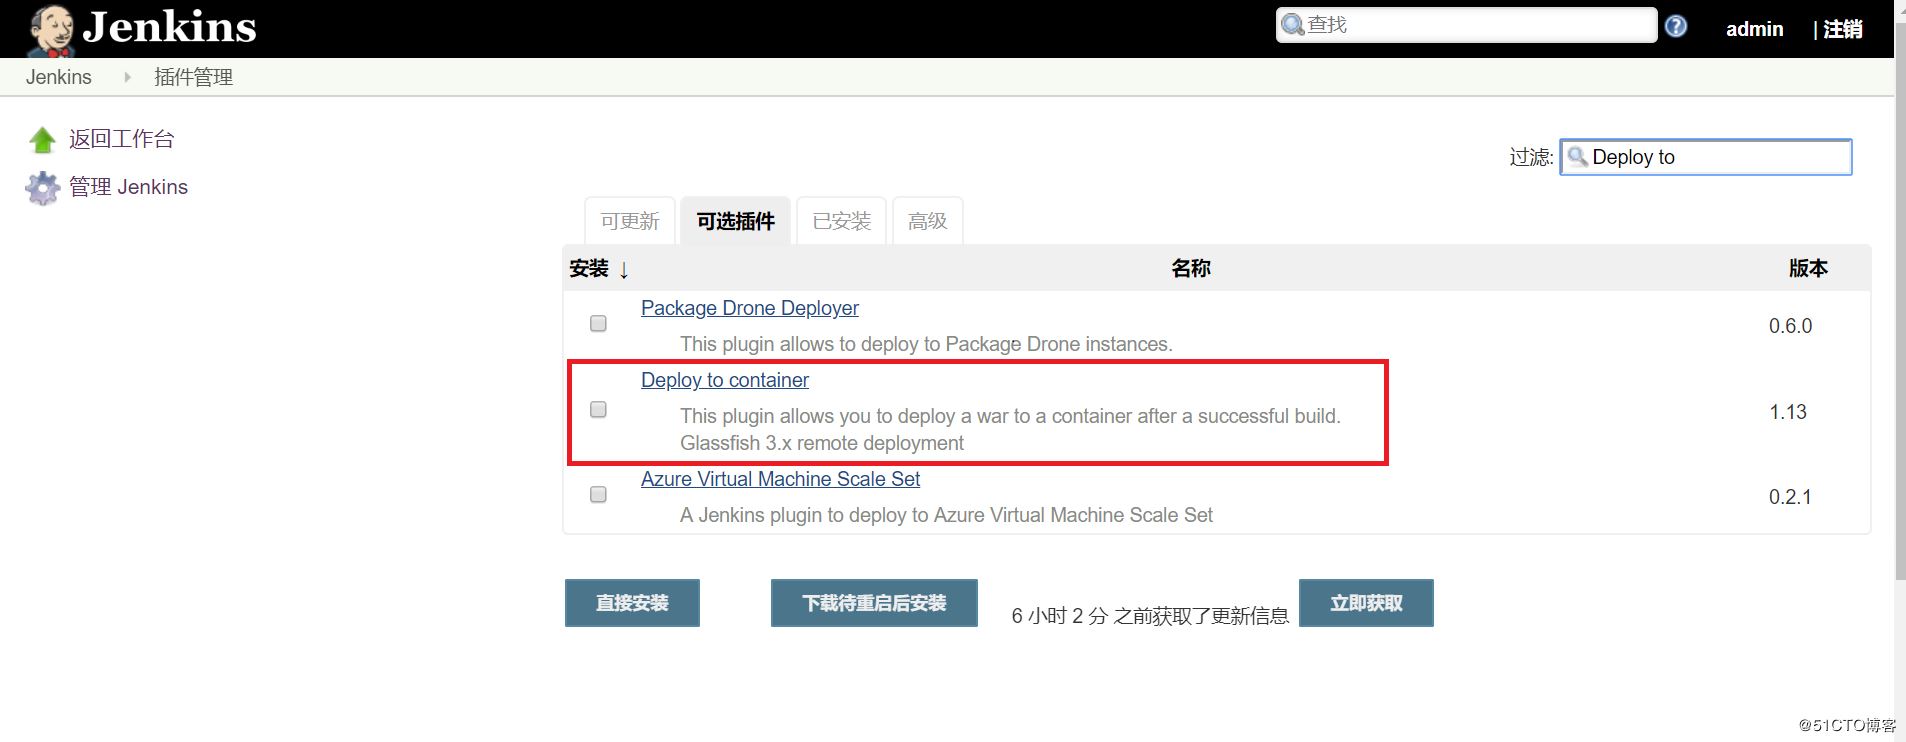Click the Glassfish 3.x remote deployment text
This screenshot has width=1906, height=742.
point(822,443)
